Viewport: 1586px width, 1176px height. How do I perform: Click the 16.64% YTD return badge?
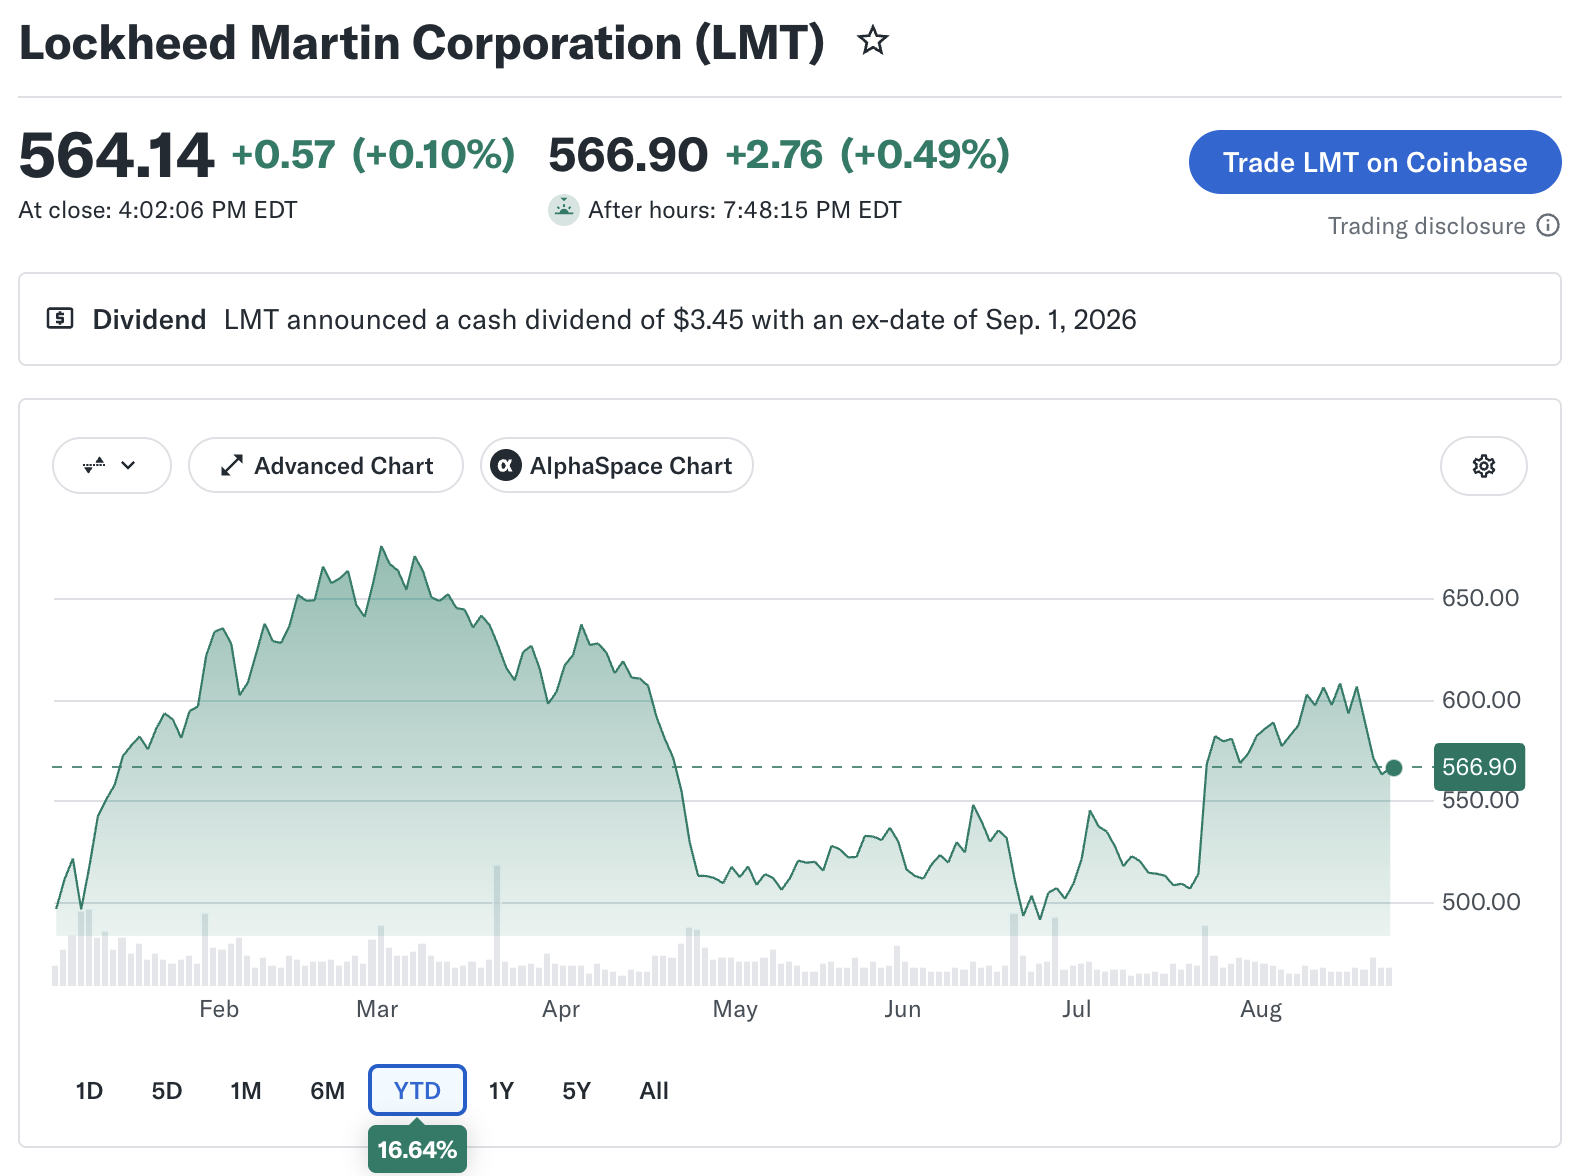[x=417, y=1150]
